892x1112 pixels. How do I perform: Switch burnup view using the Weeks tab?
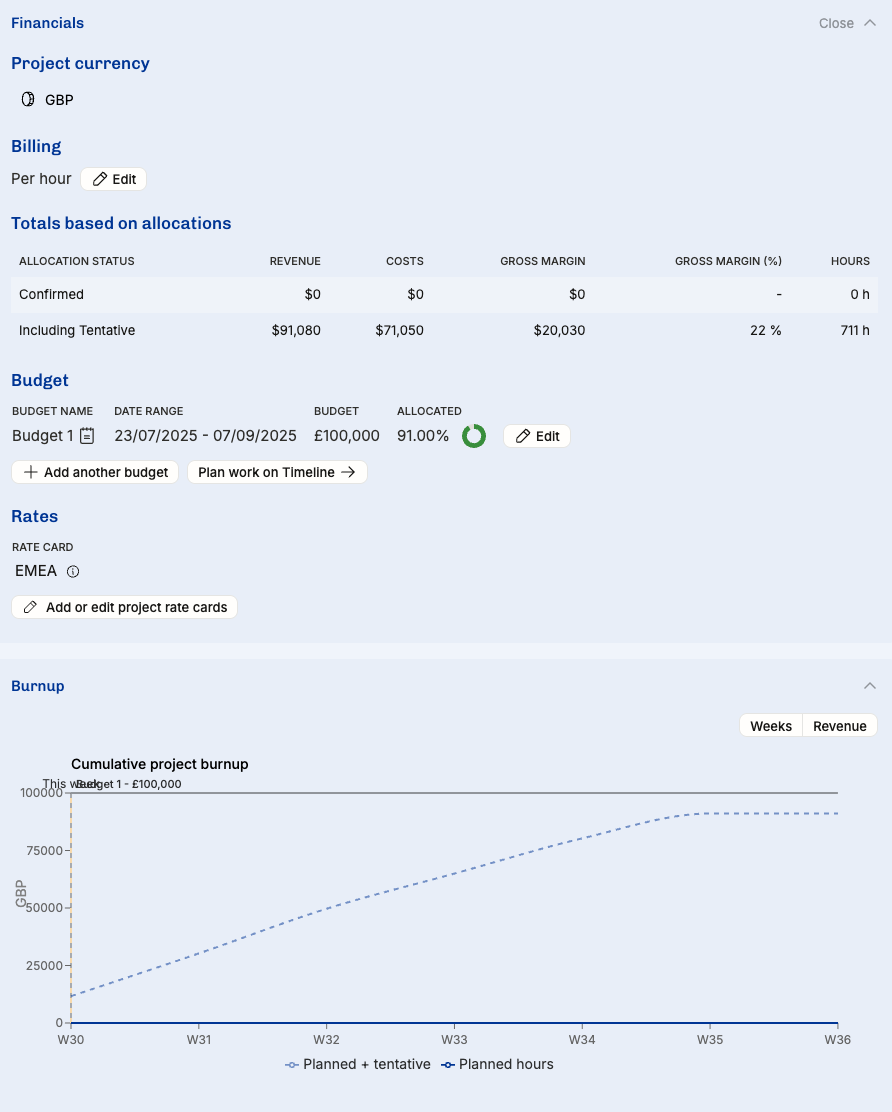pyautogui.click(x=771, y=726)
